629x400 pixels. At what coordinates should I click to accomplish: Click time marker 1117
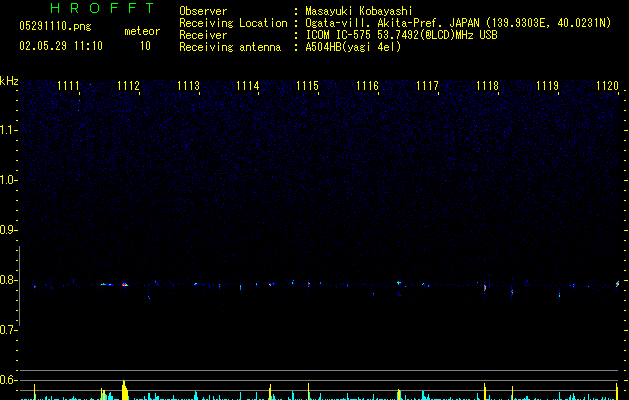[428, 86]
